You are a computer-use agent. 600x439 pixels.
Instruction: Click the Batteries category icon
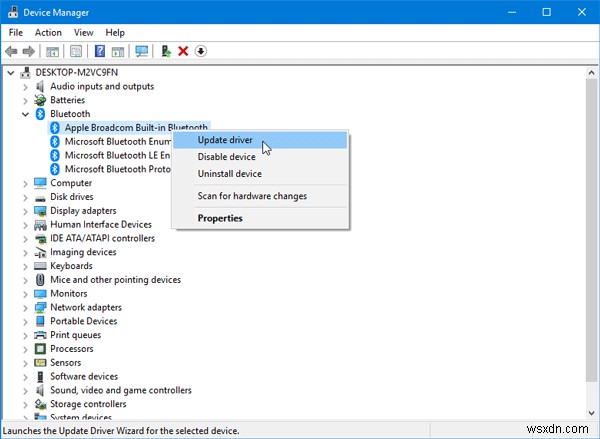pos(40,100)
